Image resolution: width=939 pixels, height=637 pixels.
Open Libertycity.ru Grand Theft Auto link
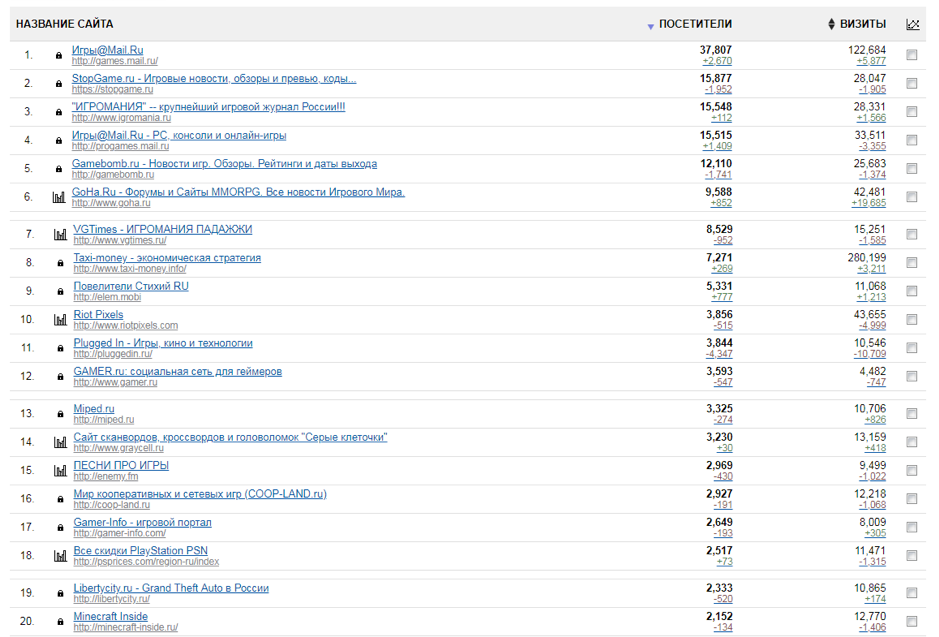click(x=171, y=588)
